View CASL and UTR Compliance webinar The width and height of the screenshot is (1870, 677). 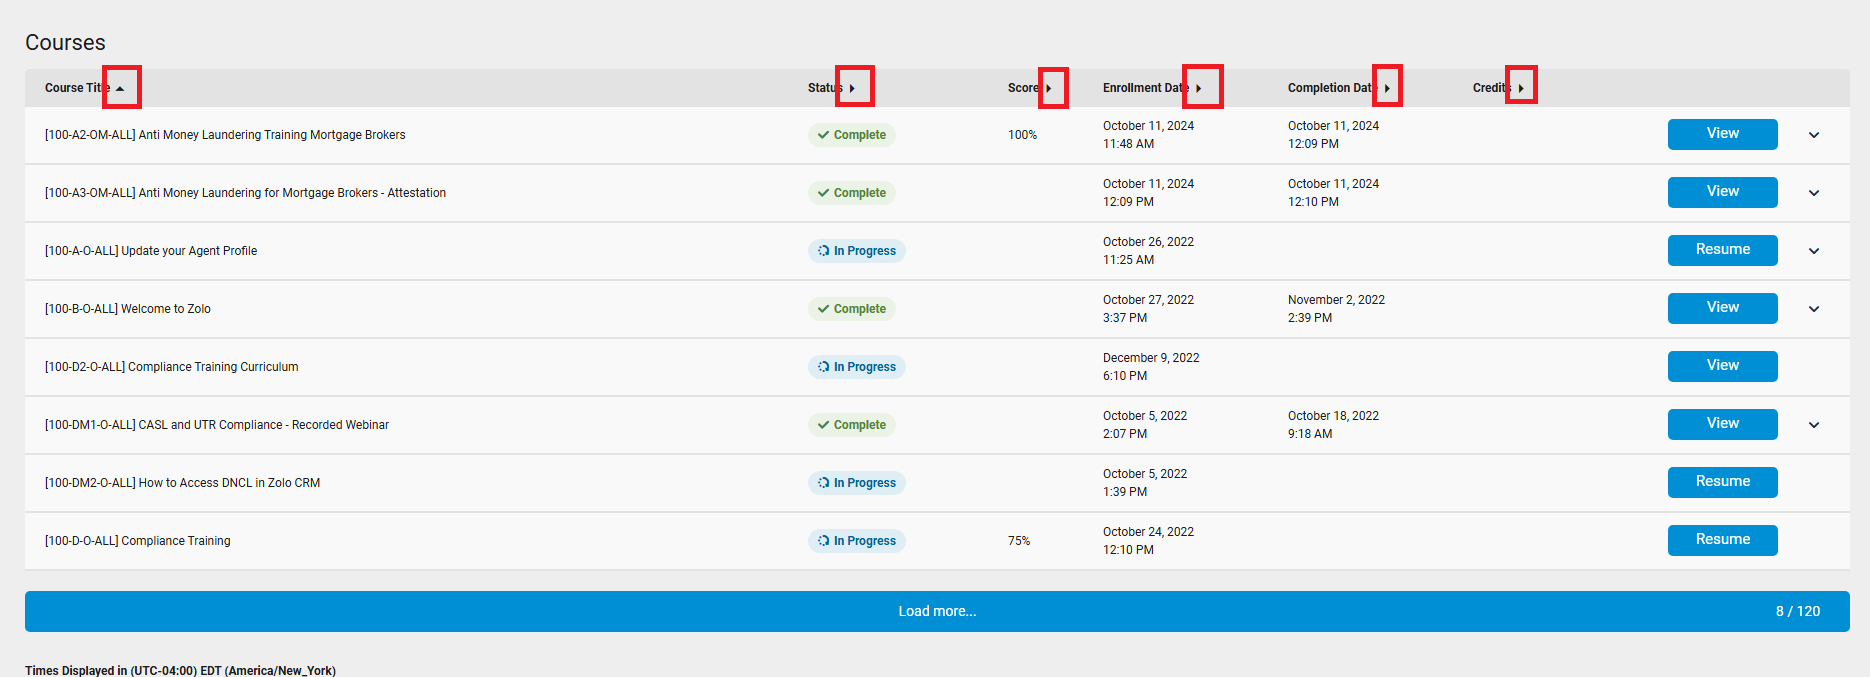pyautogui.click(x=1722, y=424)
